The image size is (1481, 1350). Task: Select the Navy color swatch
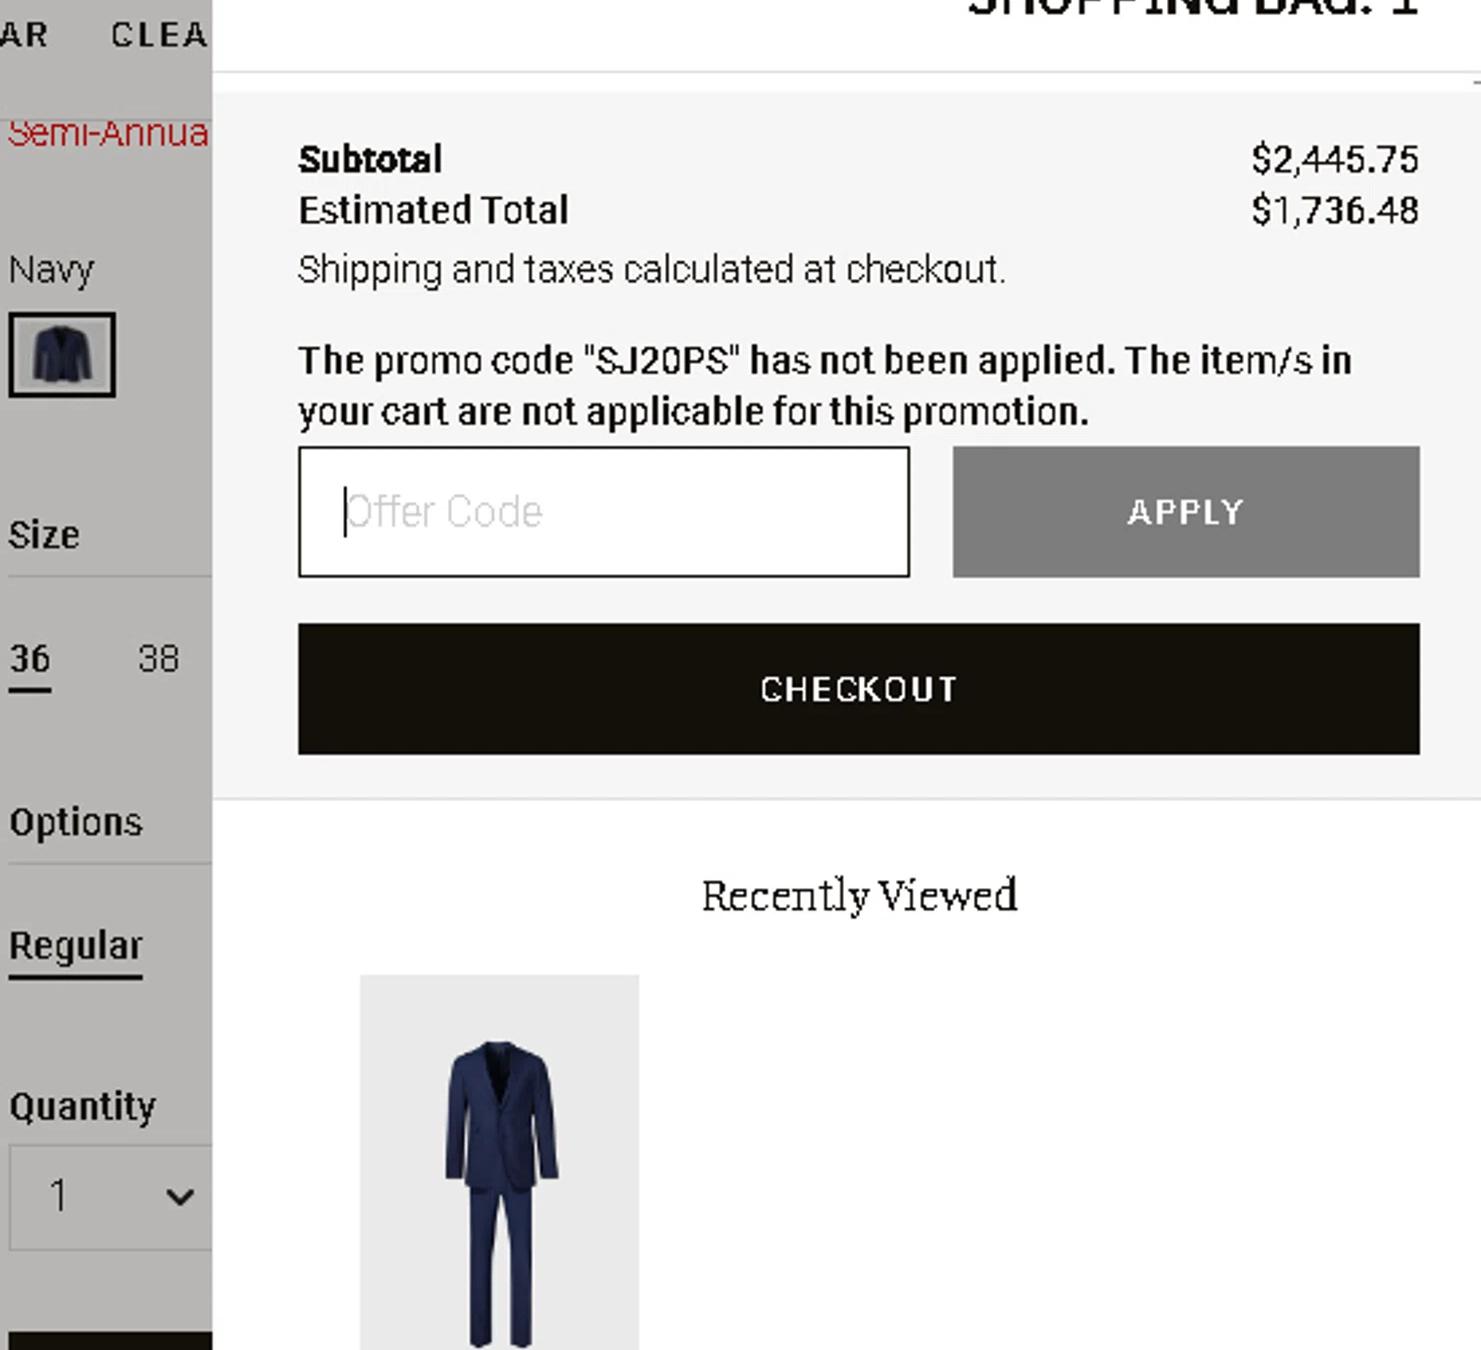pos(62,355)
